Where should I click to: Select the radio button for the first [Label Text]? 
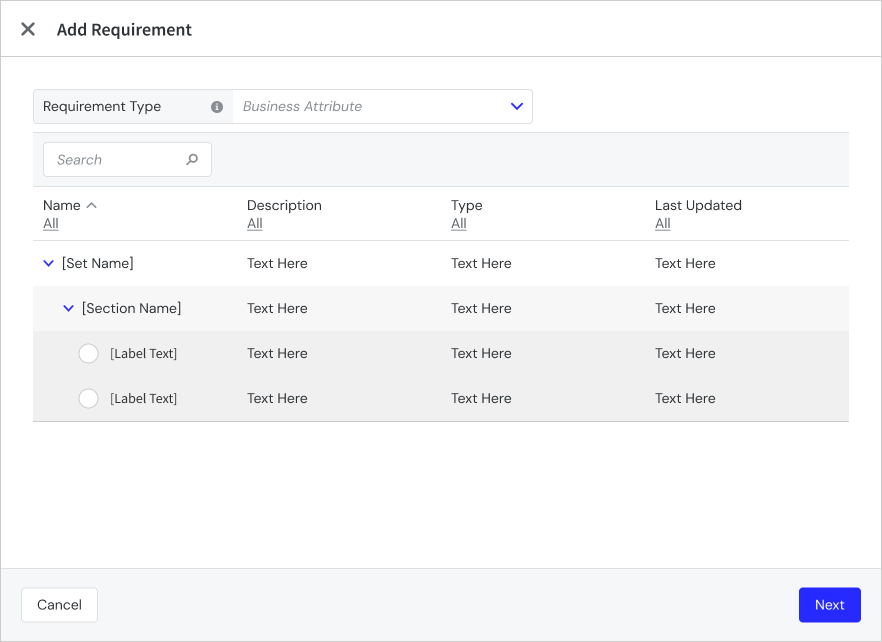coord(88,353)
